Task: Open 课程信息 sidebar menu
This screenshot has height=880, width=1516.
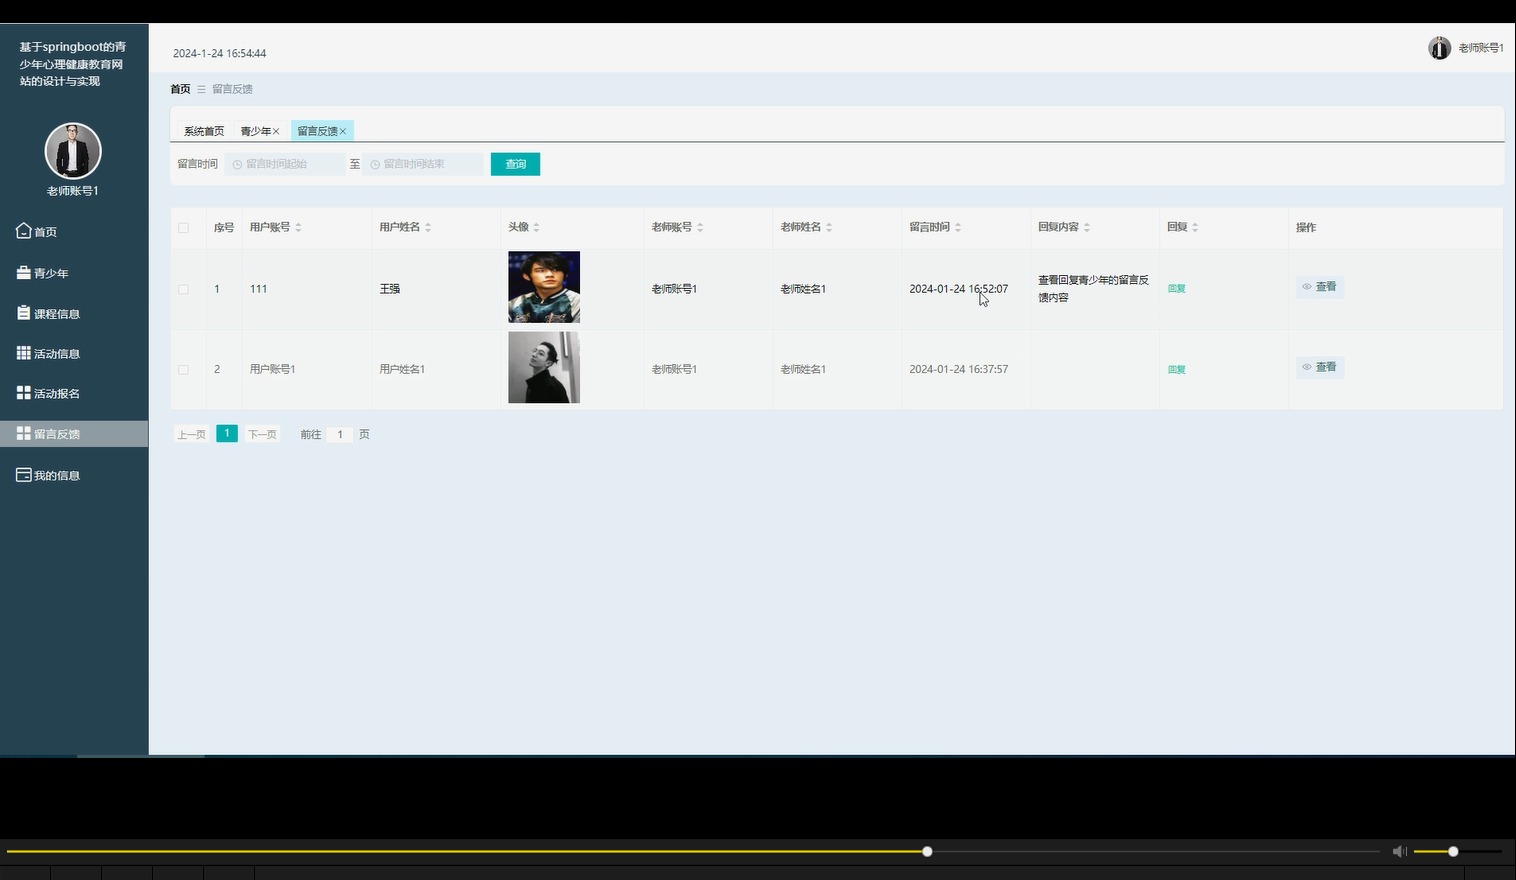Action: (x=74, y=313)
